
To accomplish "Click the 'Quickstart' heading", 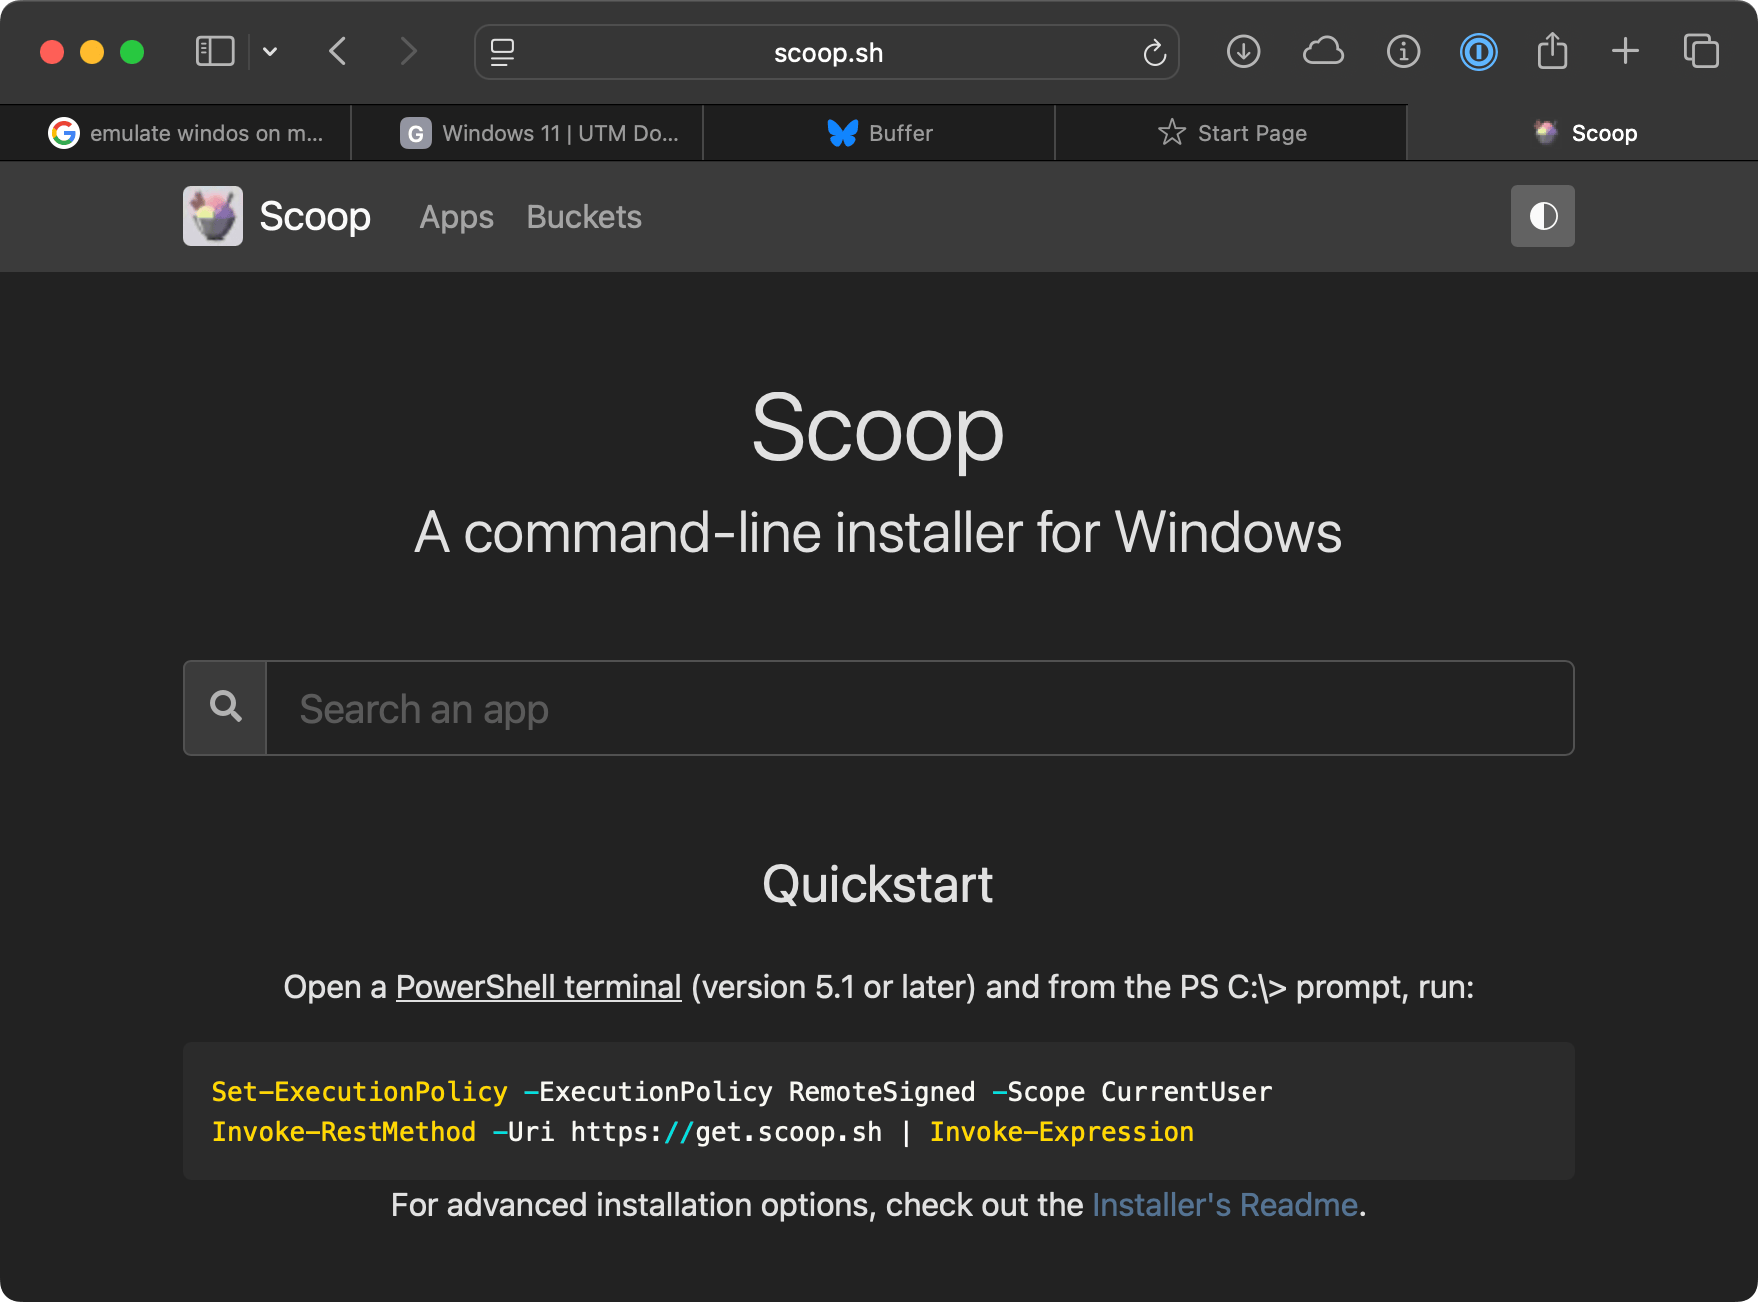I will click(x=878, y=885).
